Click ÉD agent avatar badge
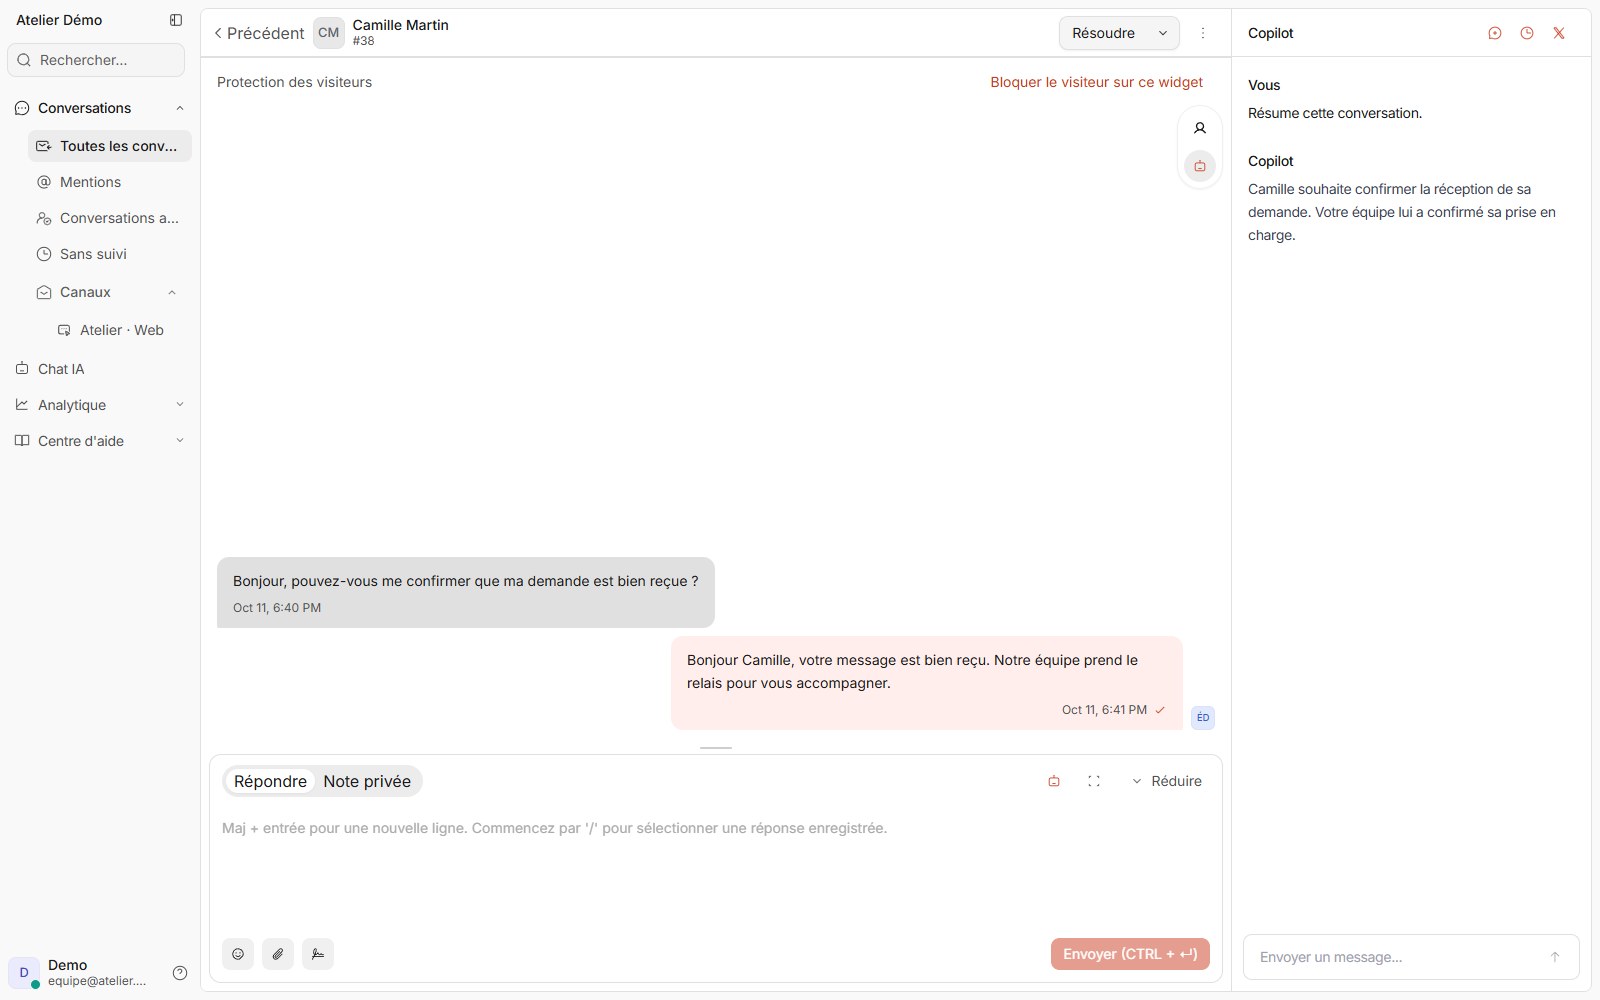 (x=1203, y=717)
